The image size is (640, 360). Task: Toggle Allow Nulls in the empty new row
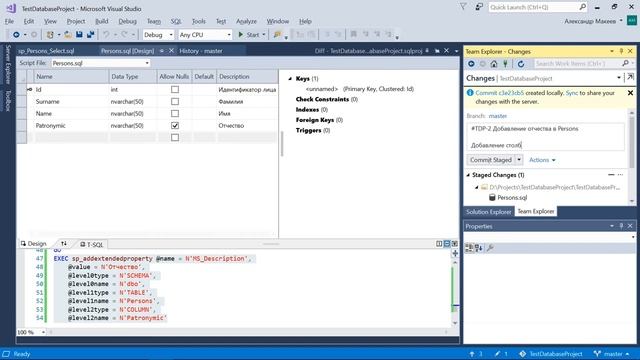pos(175,138)
